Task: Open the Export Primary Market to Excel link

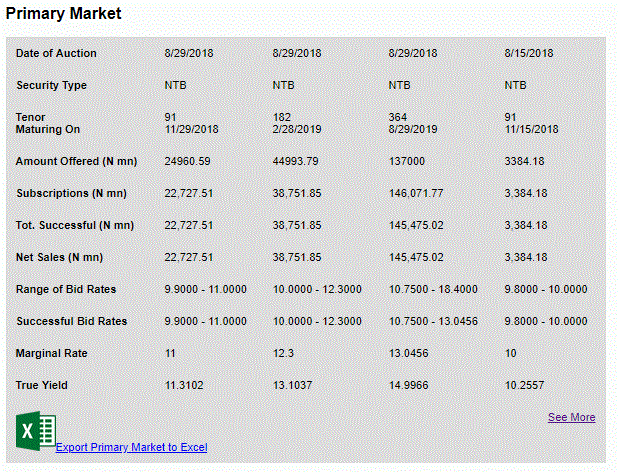Action: (131, 447)
